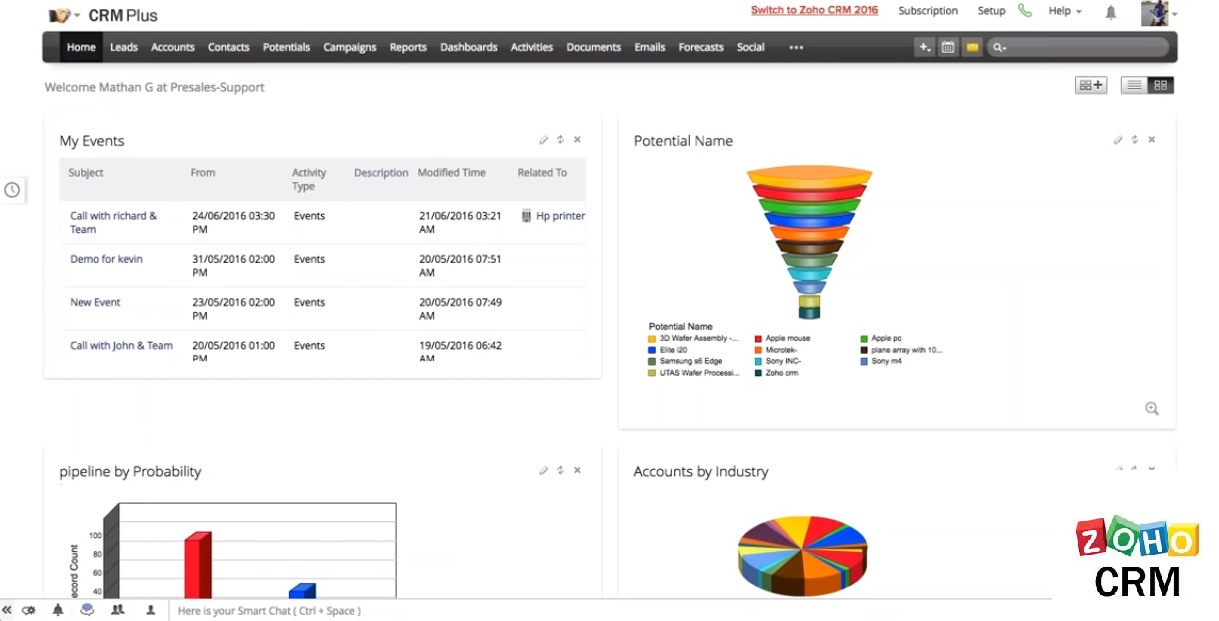Reorder the Potential Name component
1219x621 pixels.
pos(1135,140)
